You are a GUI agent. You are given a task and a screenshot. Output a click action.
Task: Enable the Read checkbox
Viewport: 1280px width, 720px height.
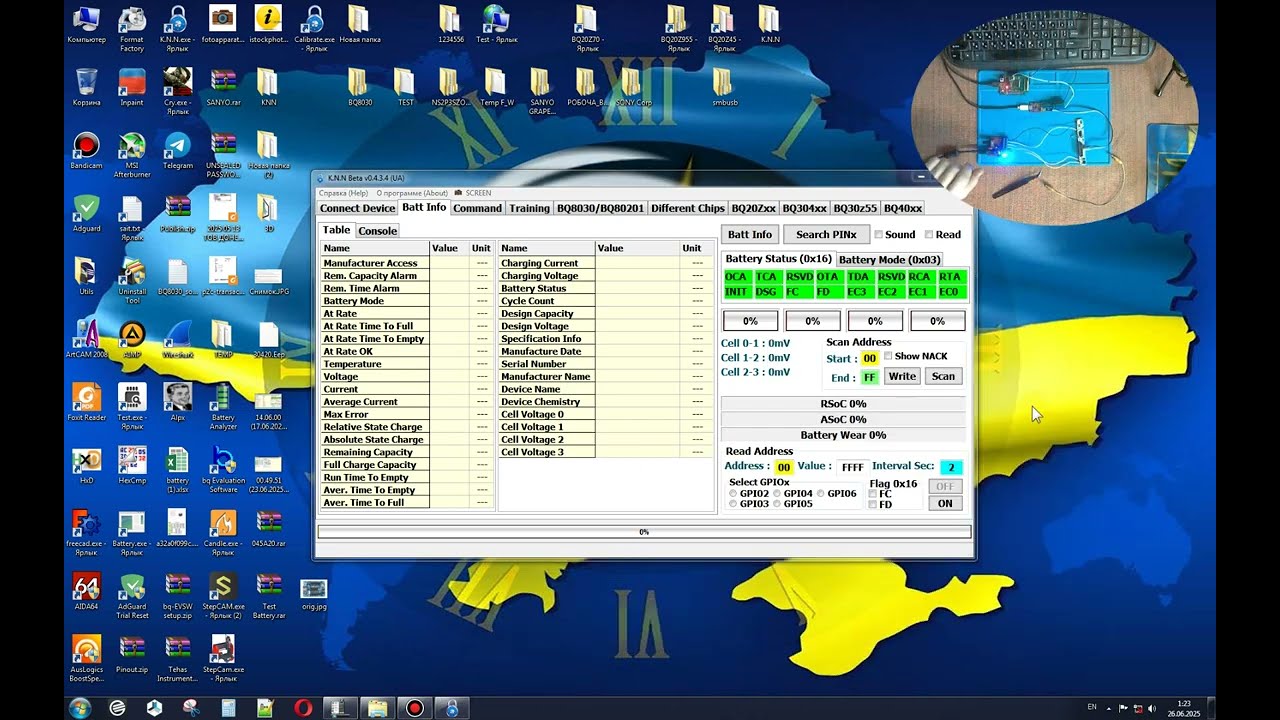(x=929, y=235)
